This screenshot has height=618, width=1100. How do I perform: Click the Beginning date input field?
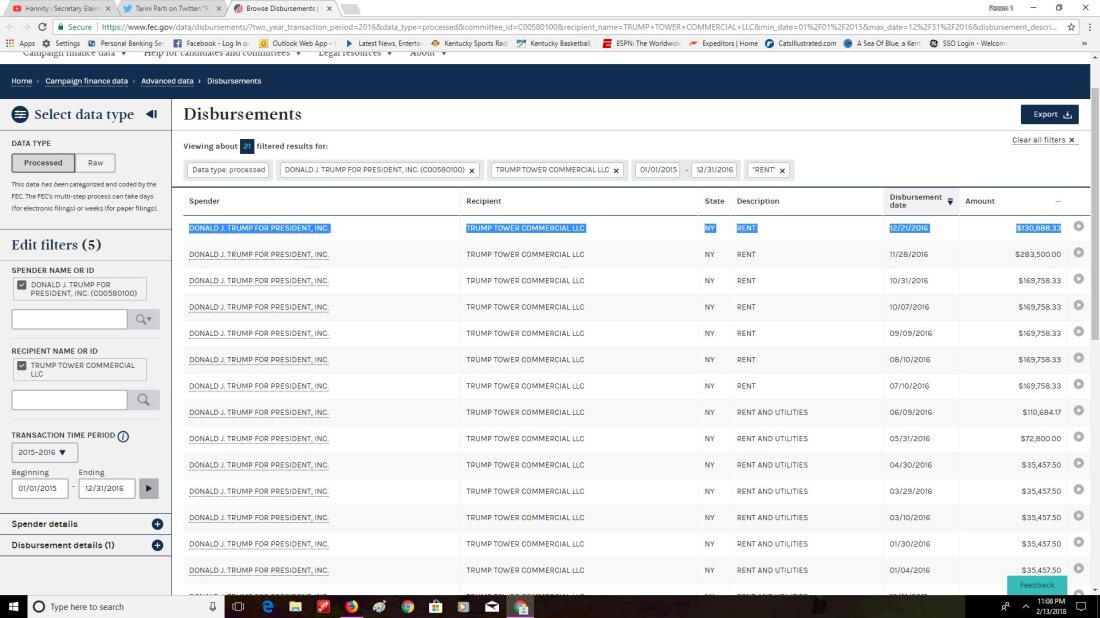(40, 488)
